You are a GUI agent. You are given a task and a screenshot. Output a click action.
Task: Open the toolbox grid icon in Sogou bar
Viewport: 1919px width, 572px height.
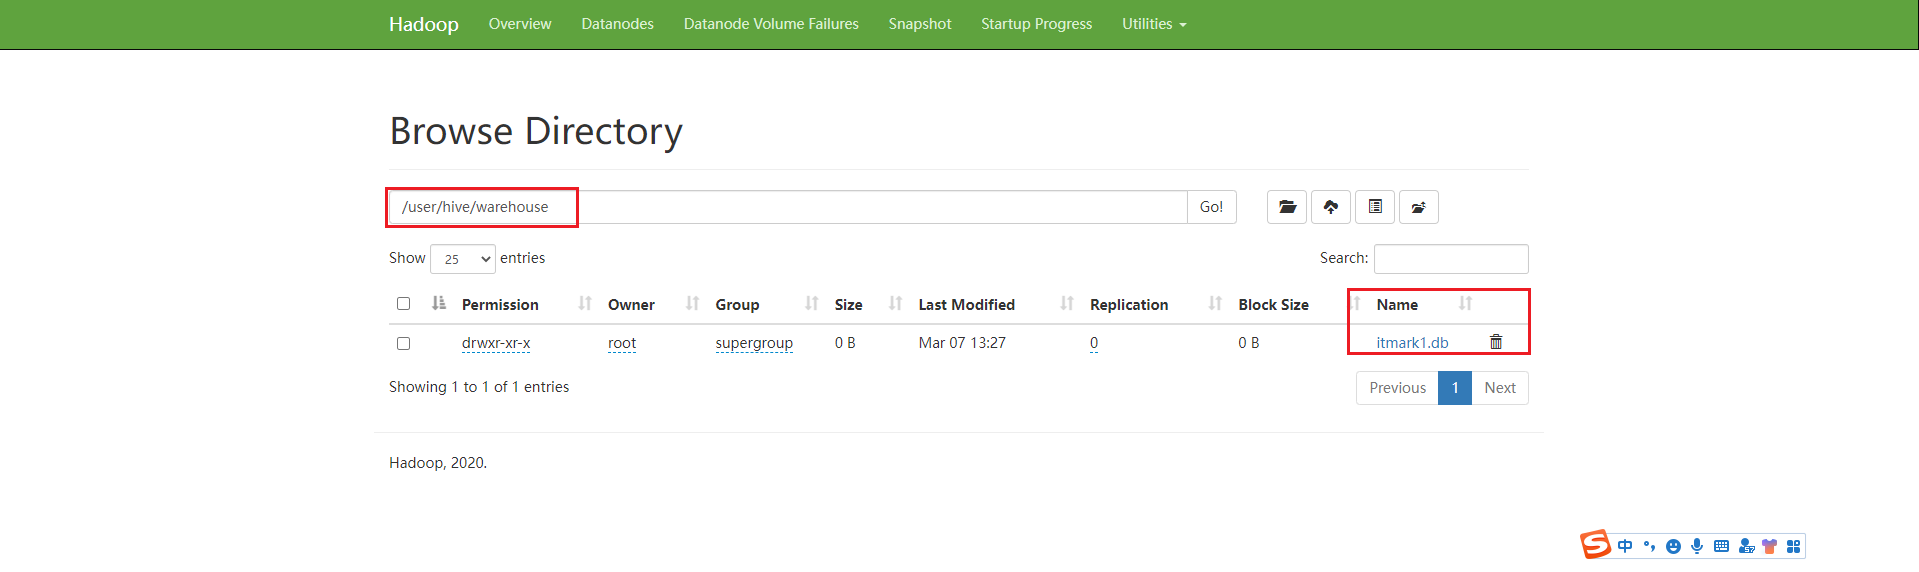(1793, 546)
